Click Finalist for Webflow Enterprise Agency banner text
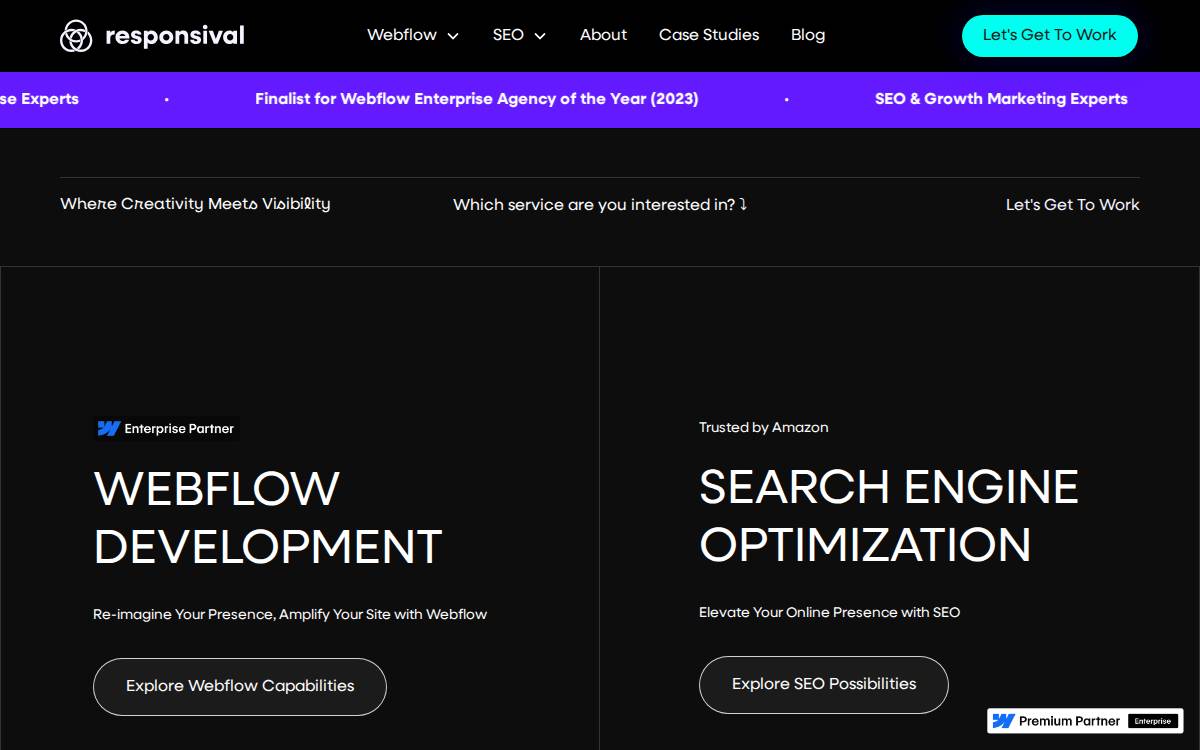 (x=477, y=99)
